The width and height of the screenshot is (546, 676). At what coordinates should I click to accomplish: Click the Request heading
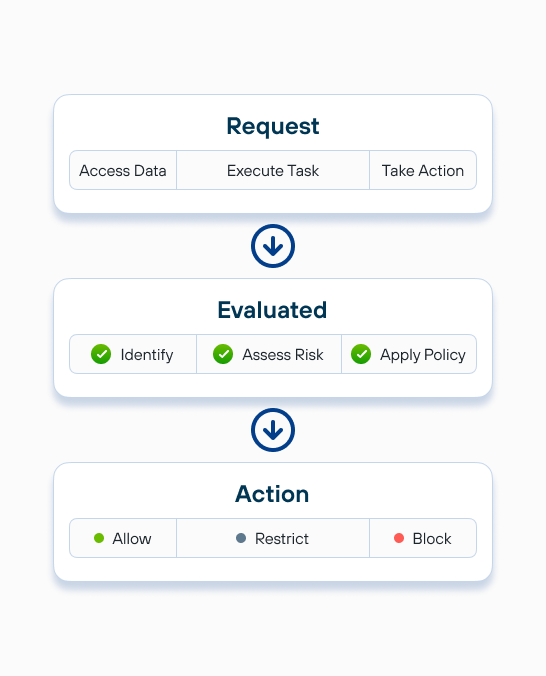coord(273,126)
